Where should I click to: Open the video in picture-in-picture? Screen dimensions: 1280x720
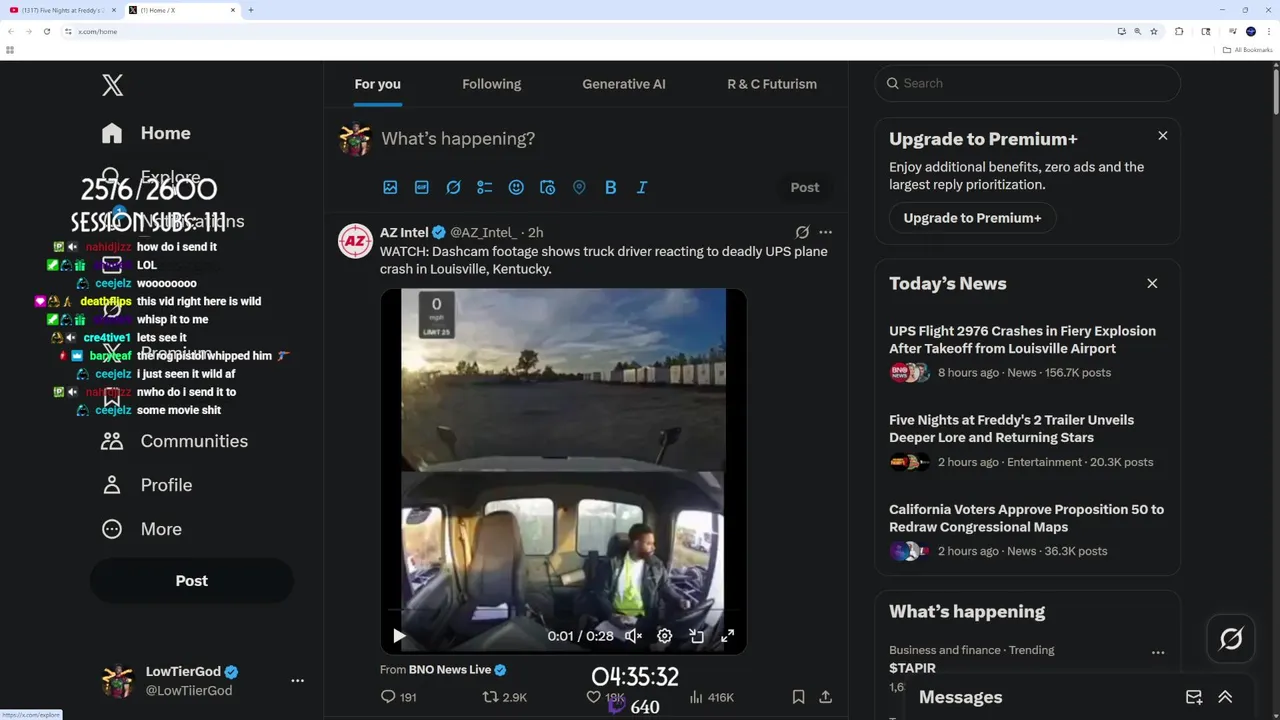tap(697, 636)
